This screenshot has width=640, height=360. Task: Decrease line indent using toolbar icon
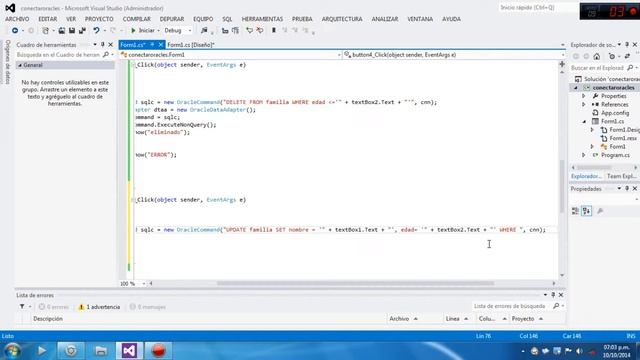[x=225, y=31]
